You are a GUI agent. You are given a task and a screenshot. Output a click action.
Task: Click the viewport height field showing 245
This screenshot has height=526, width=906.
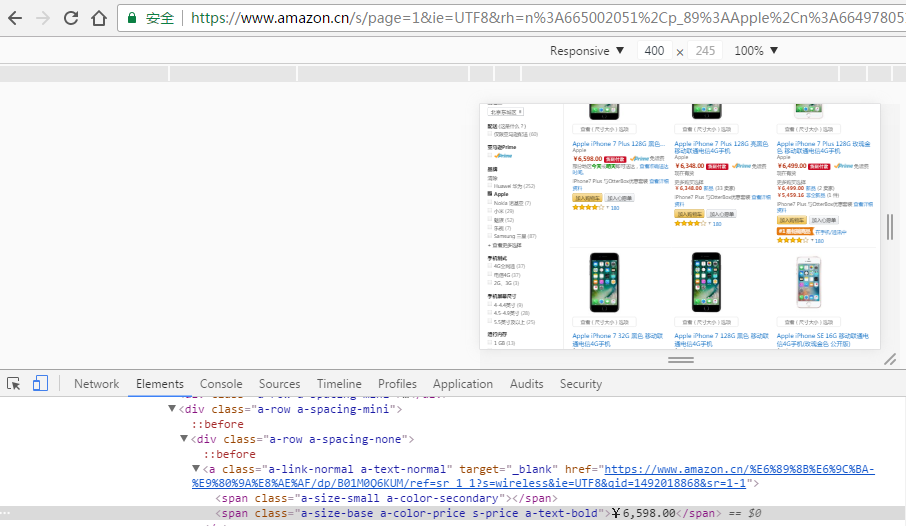706,51
